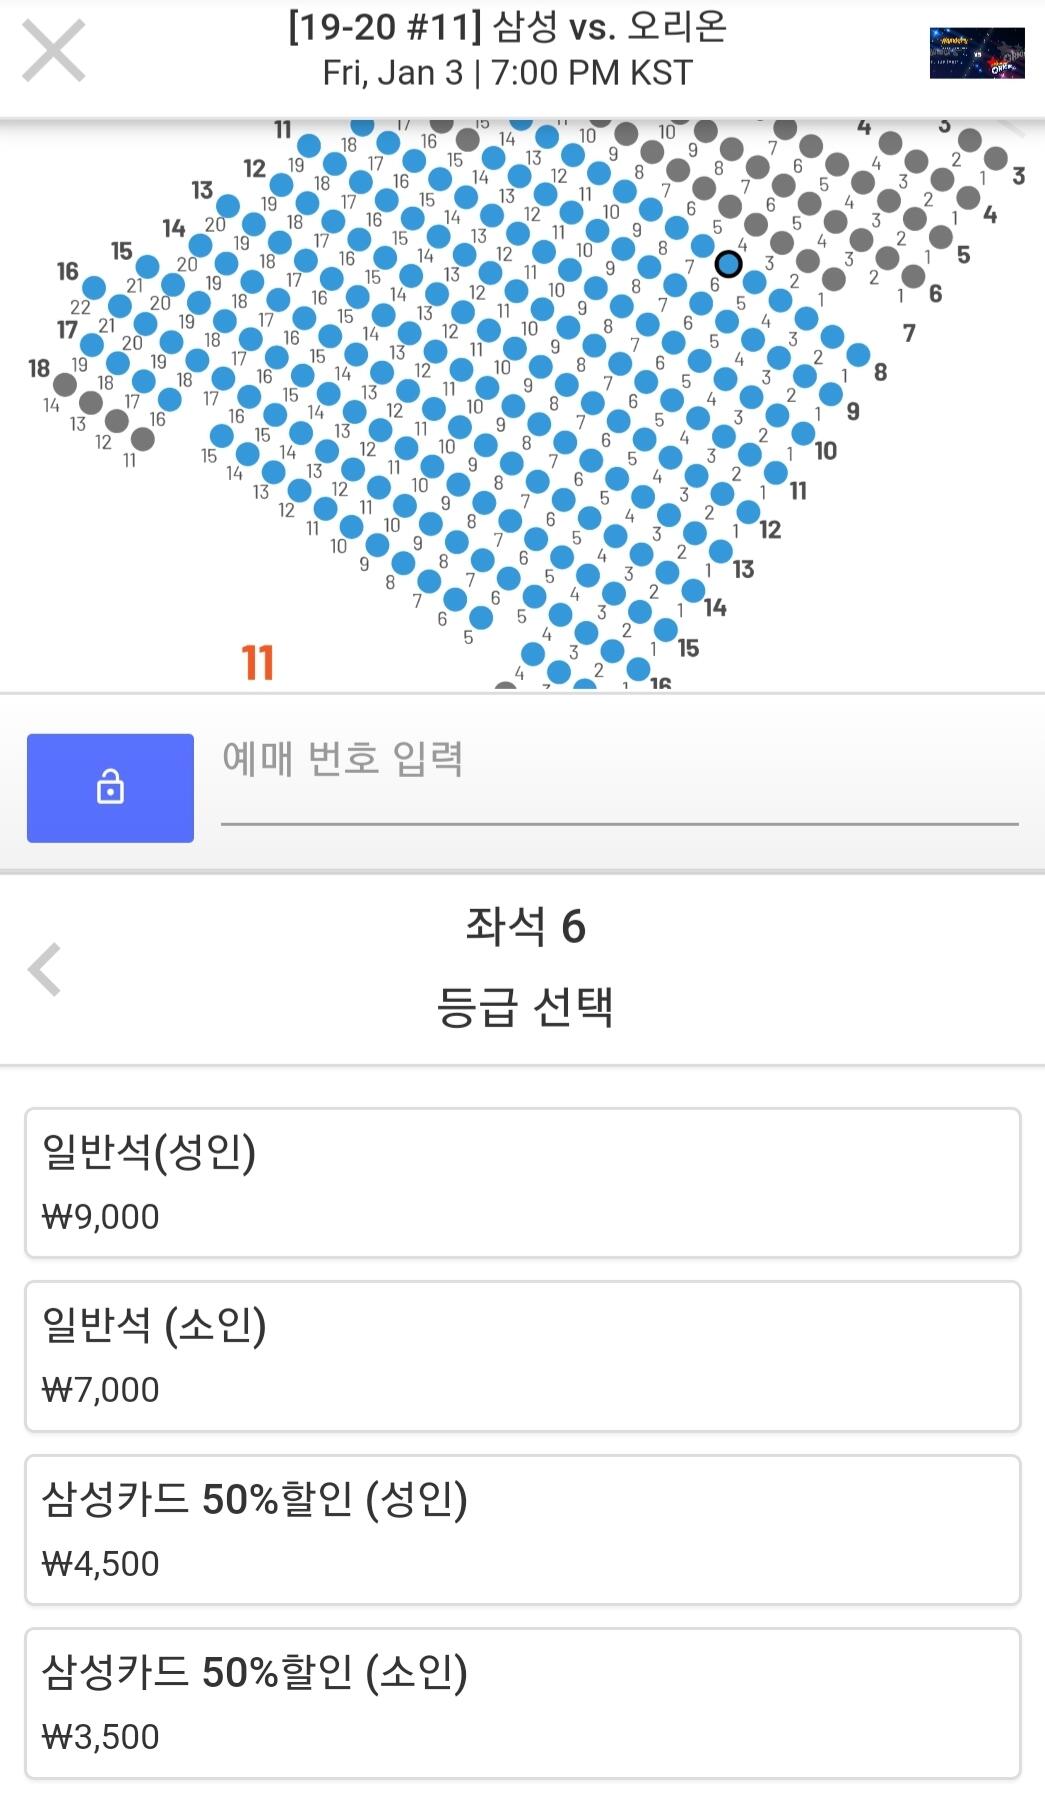Select seat 1 in row 13
The width and height of the screenshot is (1045, 1809).
coord(721,551)
